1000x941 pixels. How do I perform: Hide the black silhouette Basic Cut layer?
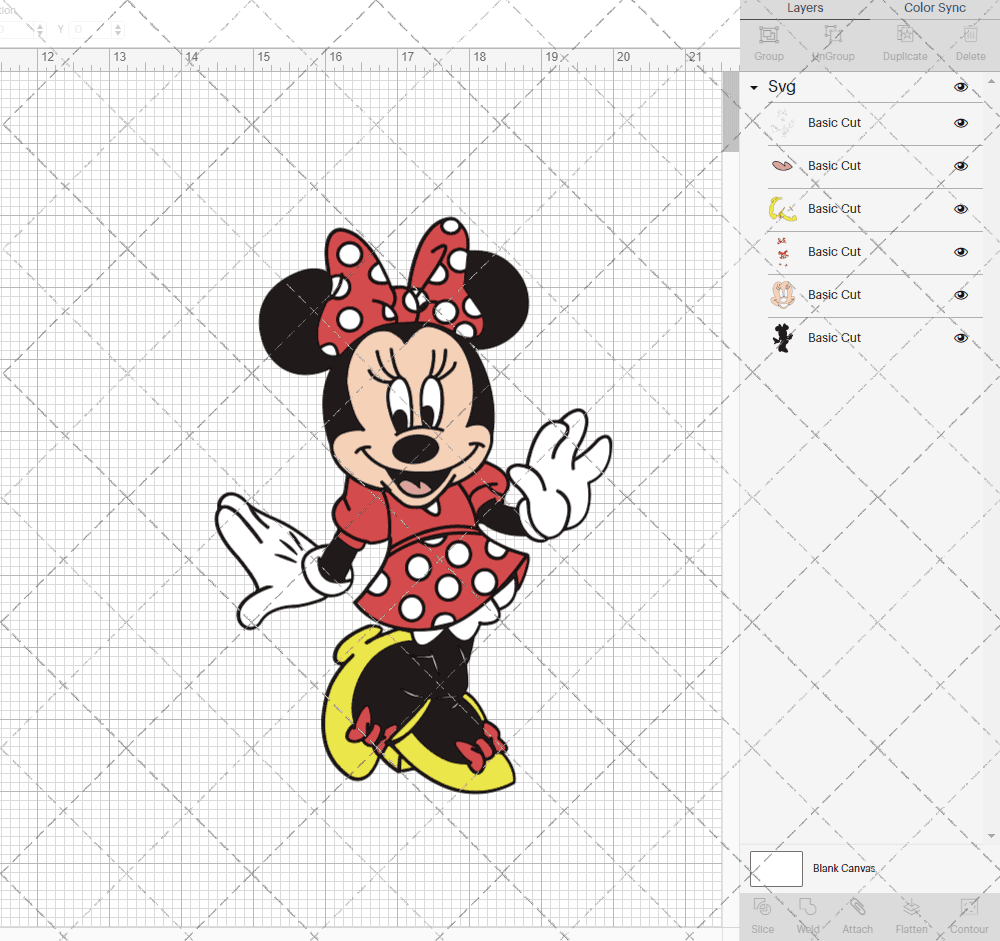pyautogui.click(x=961, y=337)
